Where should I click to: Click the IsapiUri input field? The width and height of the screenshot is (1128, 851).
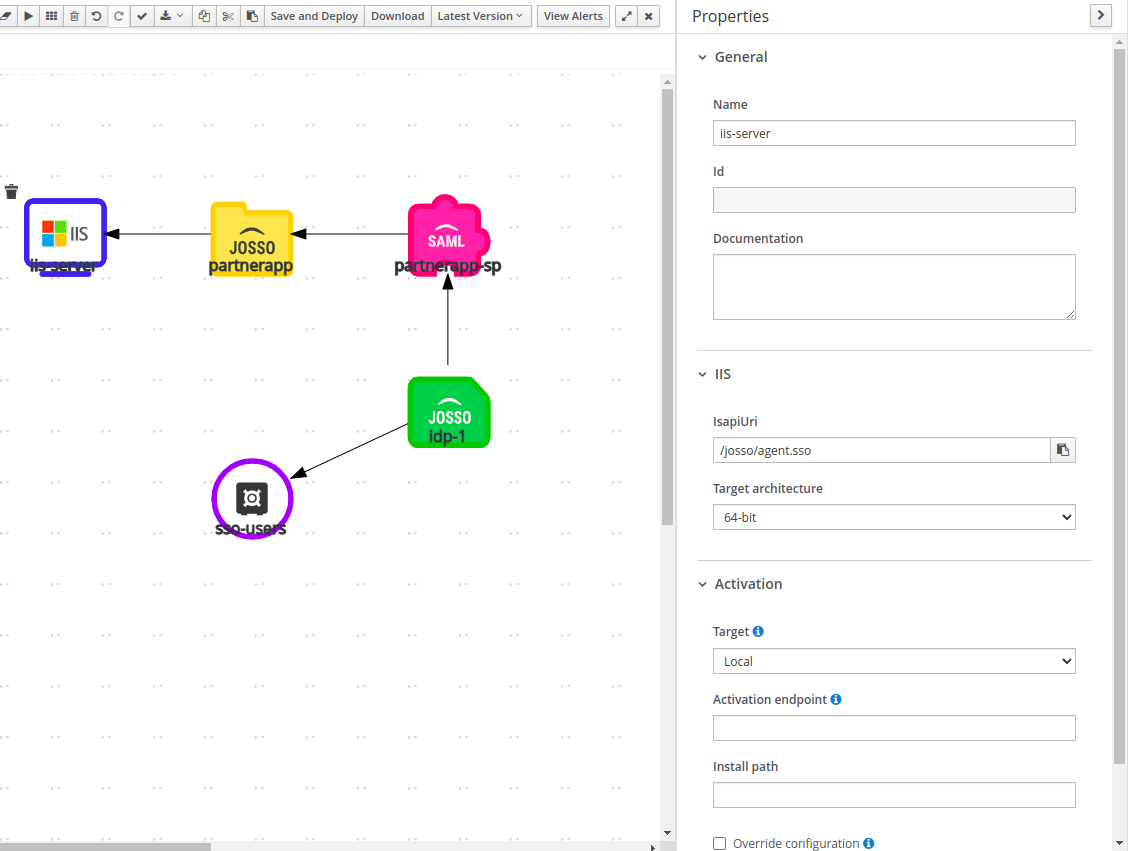(881, 450)
